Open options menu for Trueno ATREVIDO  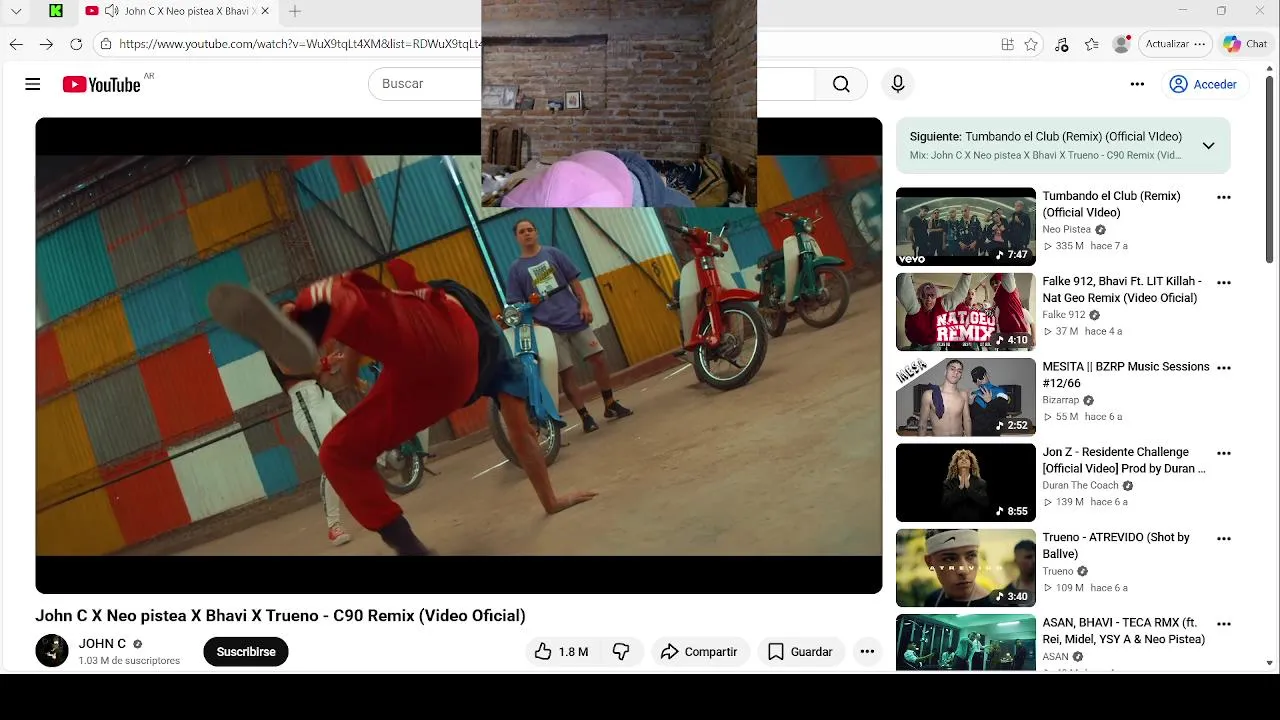click(x=1223, y=538)
